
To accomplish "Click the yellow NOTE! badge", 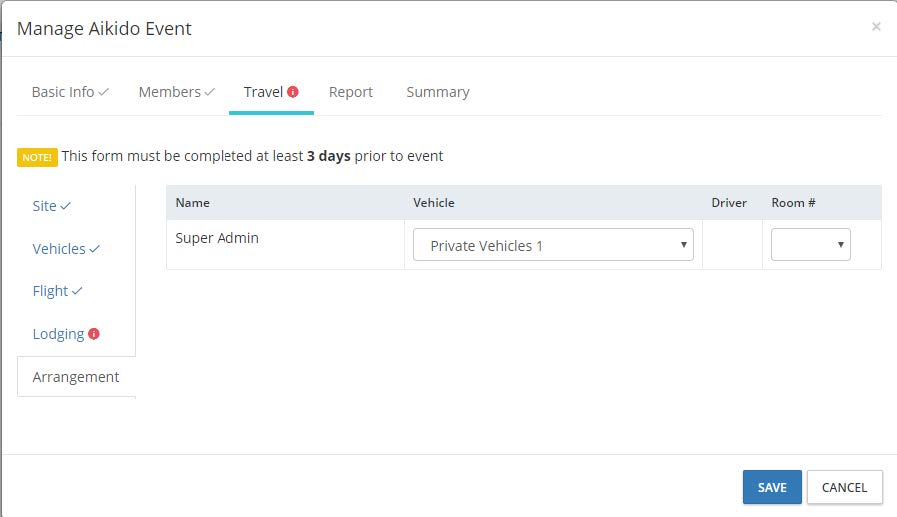I will (x=37, y=157).
